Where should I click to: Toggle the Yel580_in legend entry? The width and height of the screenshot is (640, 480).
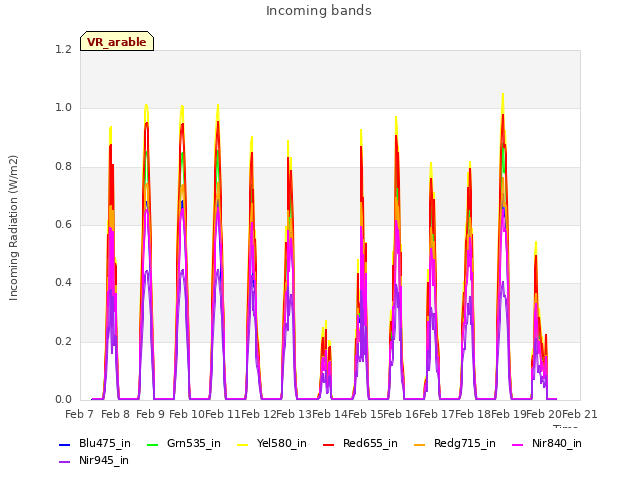pyautogui.click(x=272, y=444)
